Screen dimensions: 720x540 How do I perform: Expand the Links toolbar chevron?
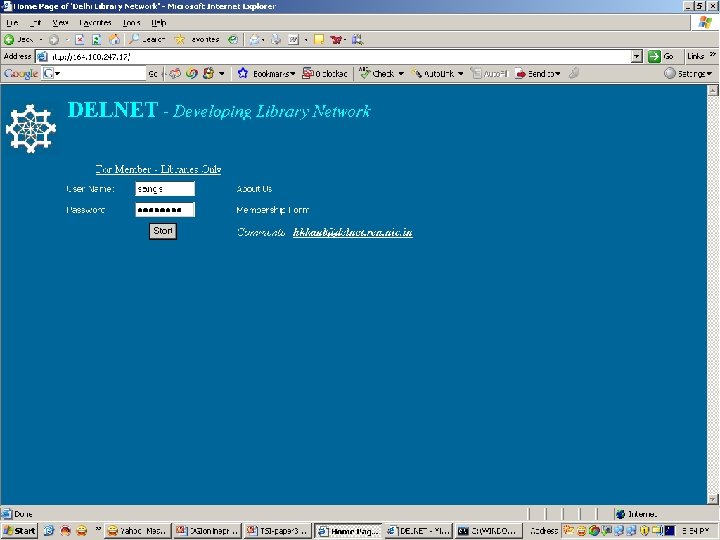pos(713,55)
